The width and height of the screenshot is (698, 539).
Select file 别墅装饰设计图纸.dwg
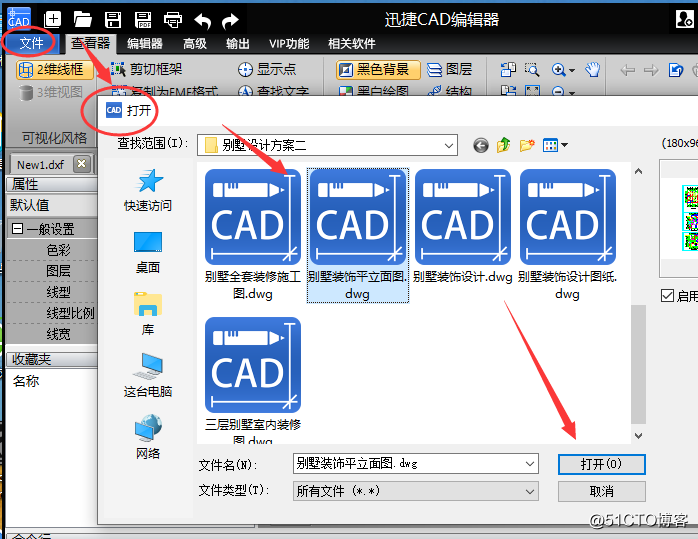[567, 235]
